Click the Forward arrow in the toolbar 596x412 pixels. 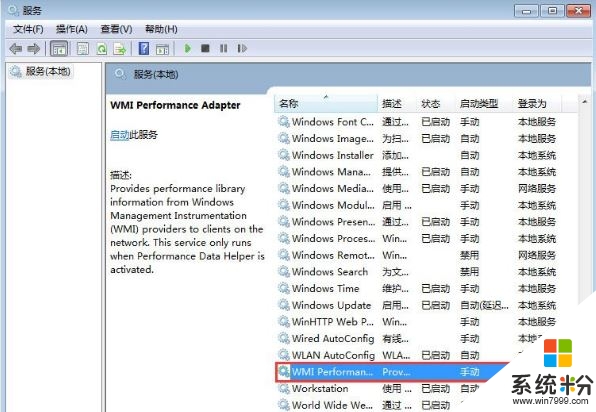click(34, 49)
